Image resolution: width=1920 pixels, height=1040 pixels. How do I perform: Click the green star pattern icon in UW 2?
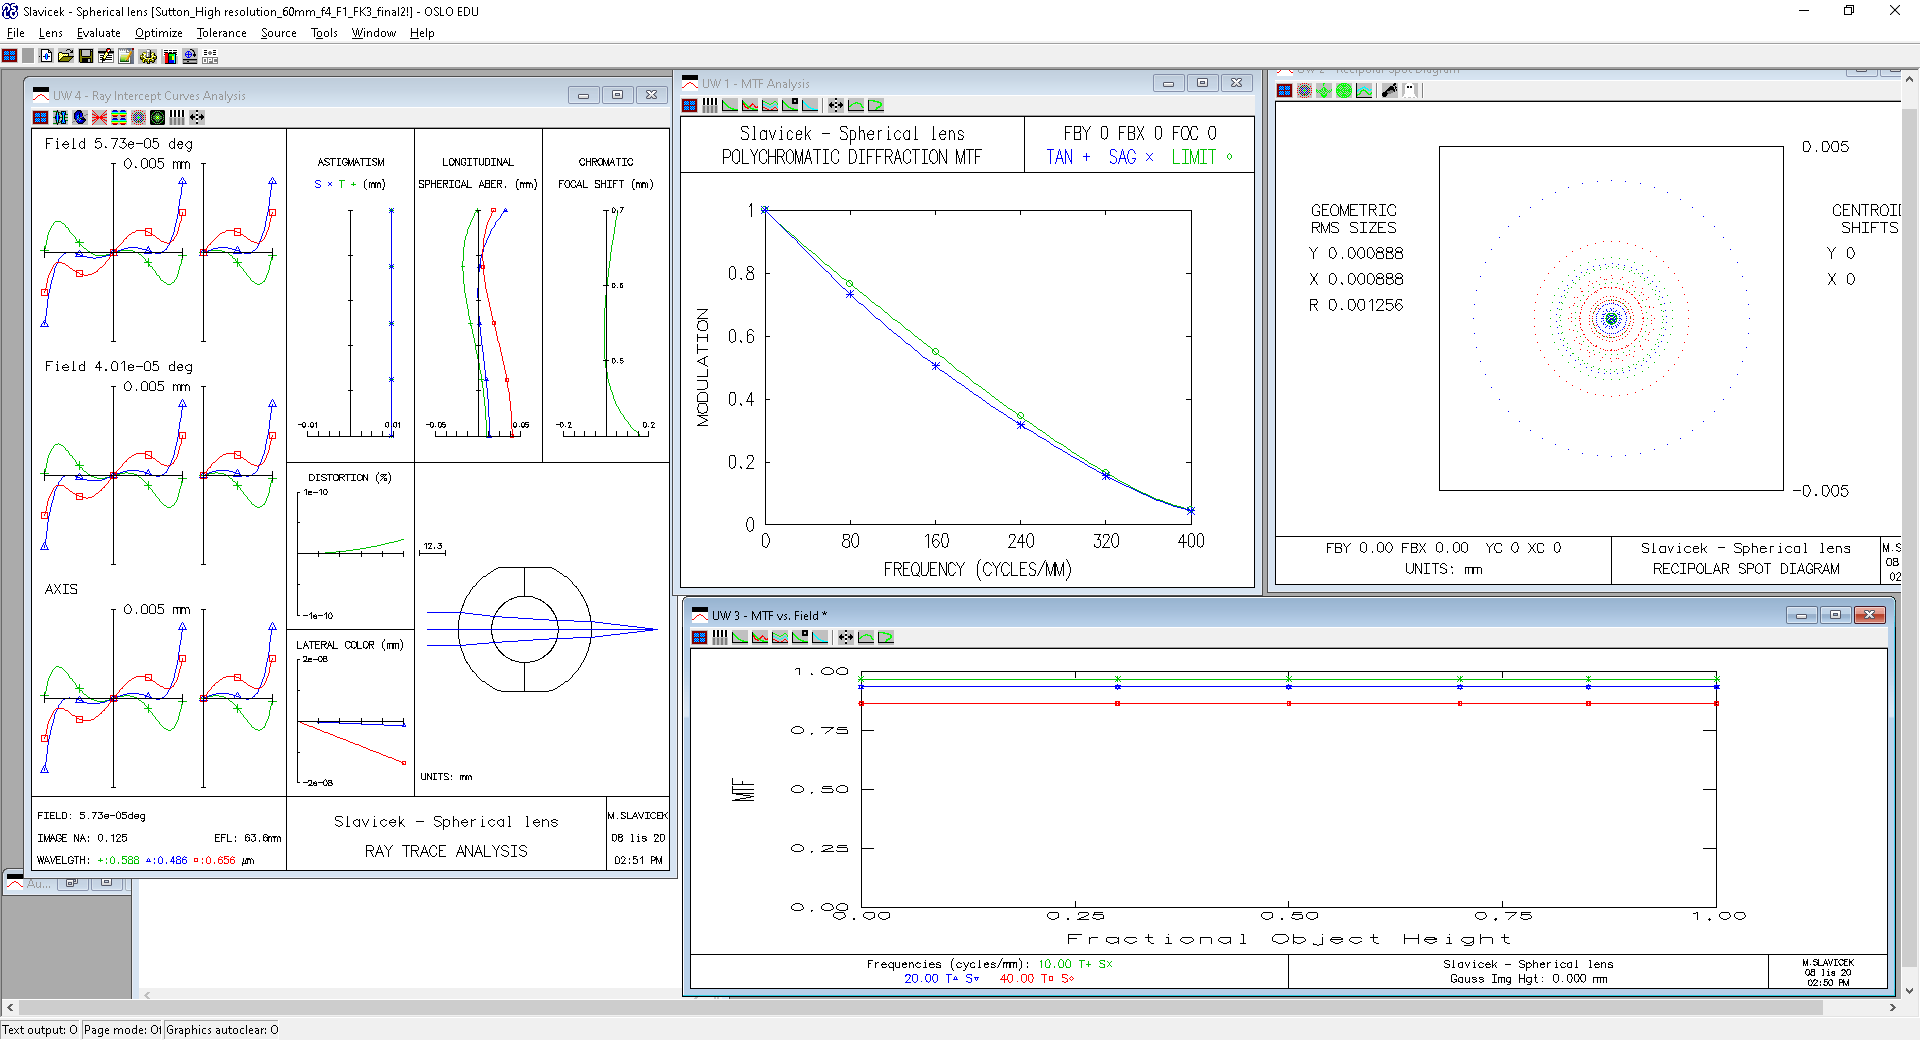[1324, 90]
